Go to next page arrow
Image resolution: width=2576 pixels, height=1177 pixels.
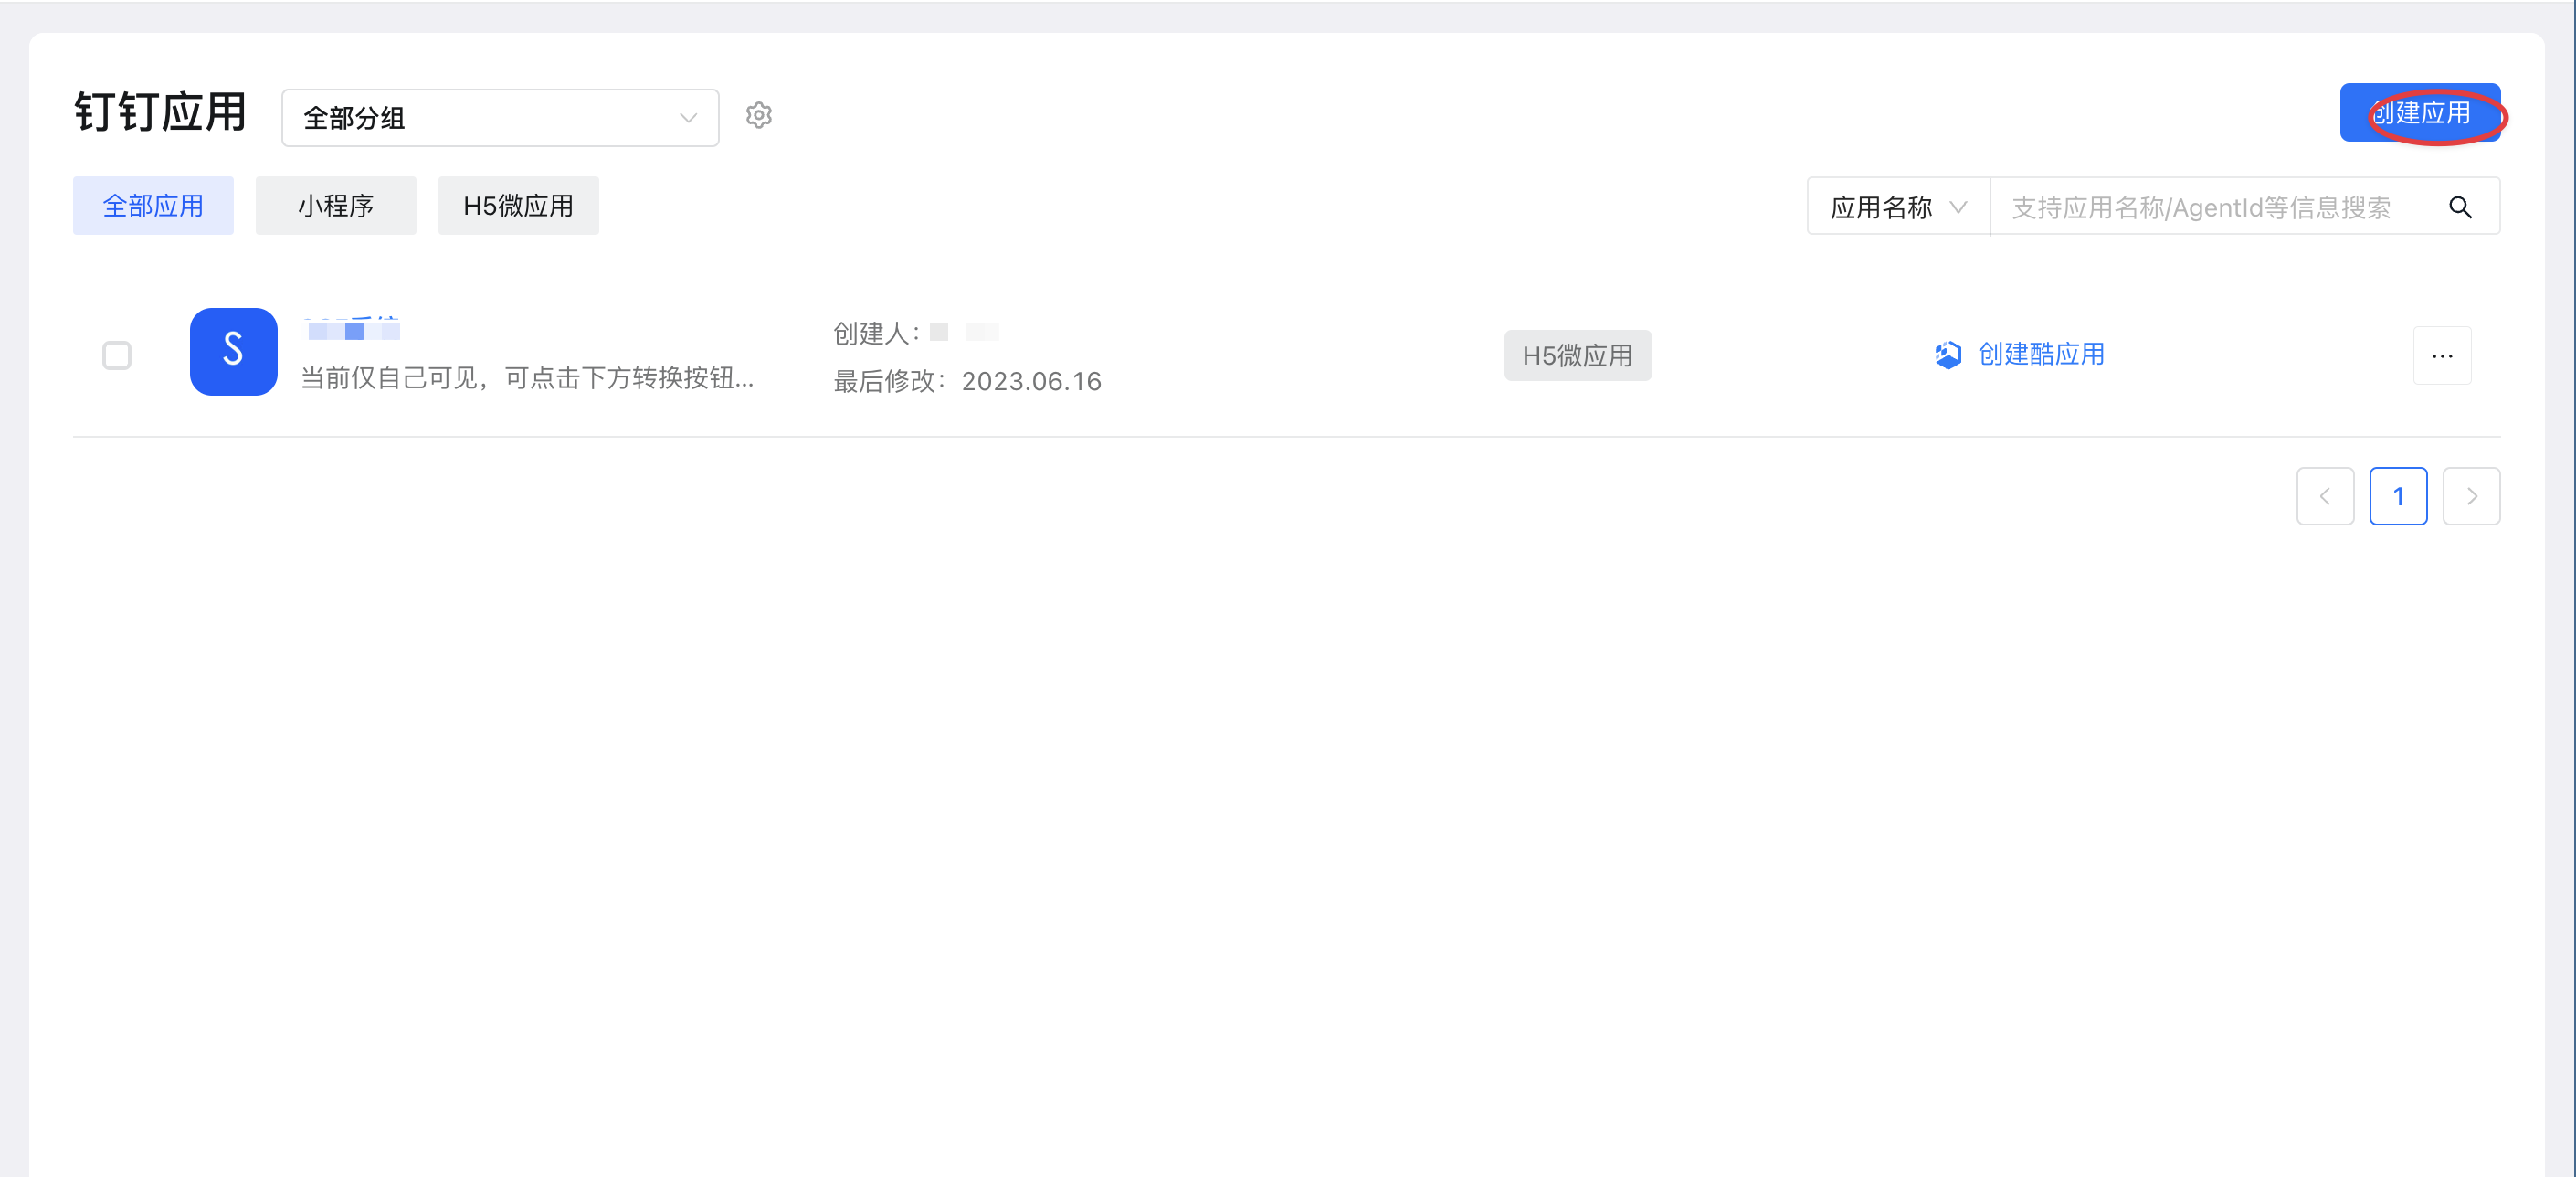[x=2471, y=496]
